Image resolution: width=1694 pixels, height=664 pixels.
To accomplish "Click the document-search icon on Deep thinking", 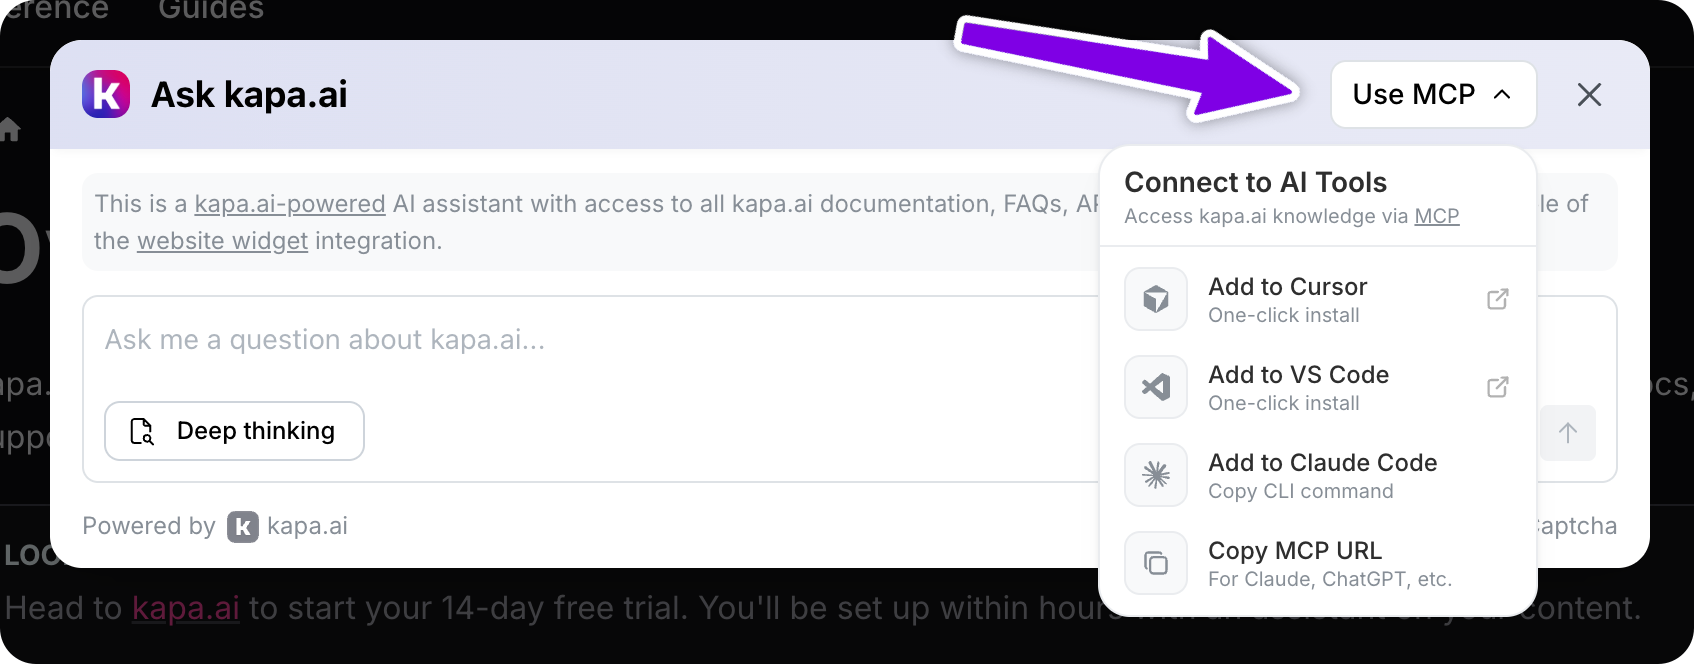I will (141, 431).
